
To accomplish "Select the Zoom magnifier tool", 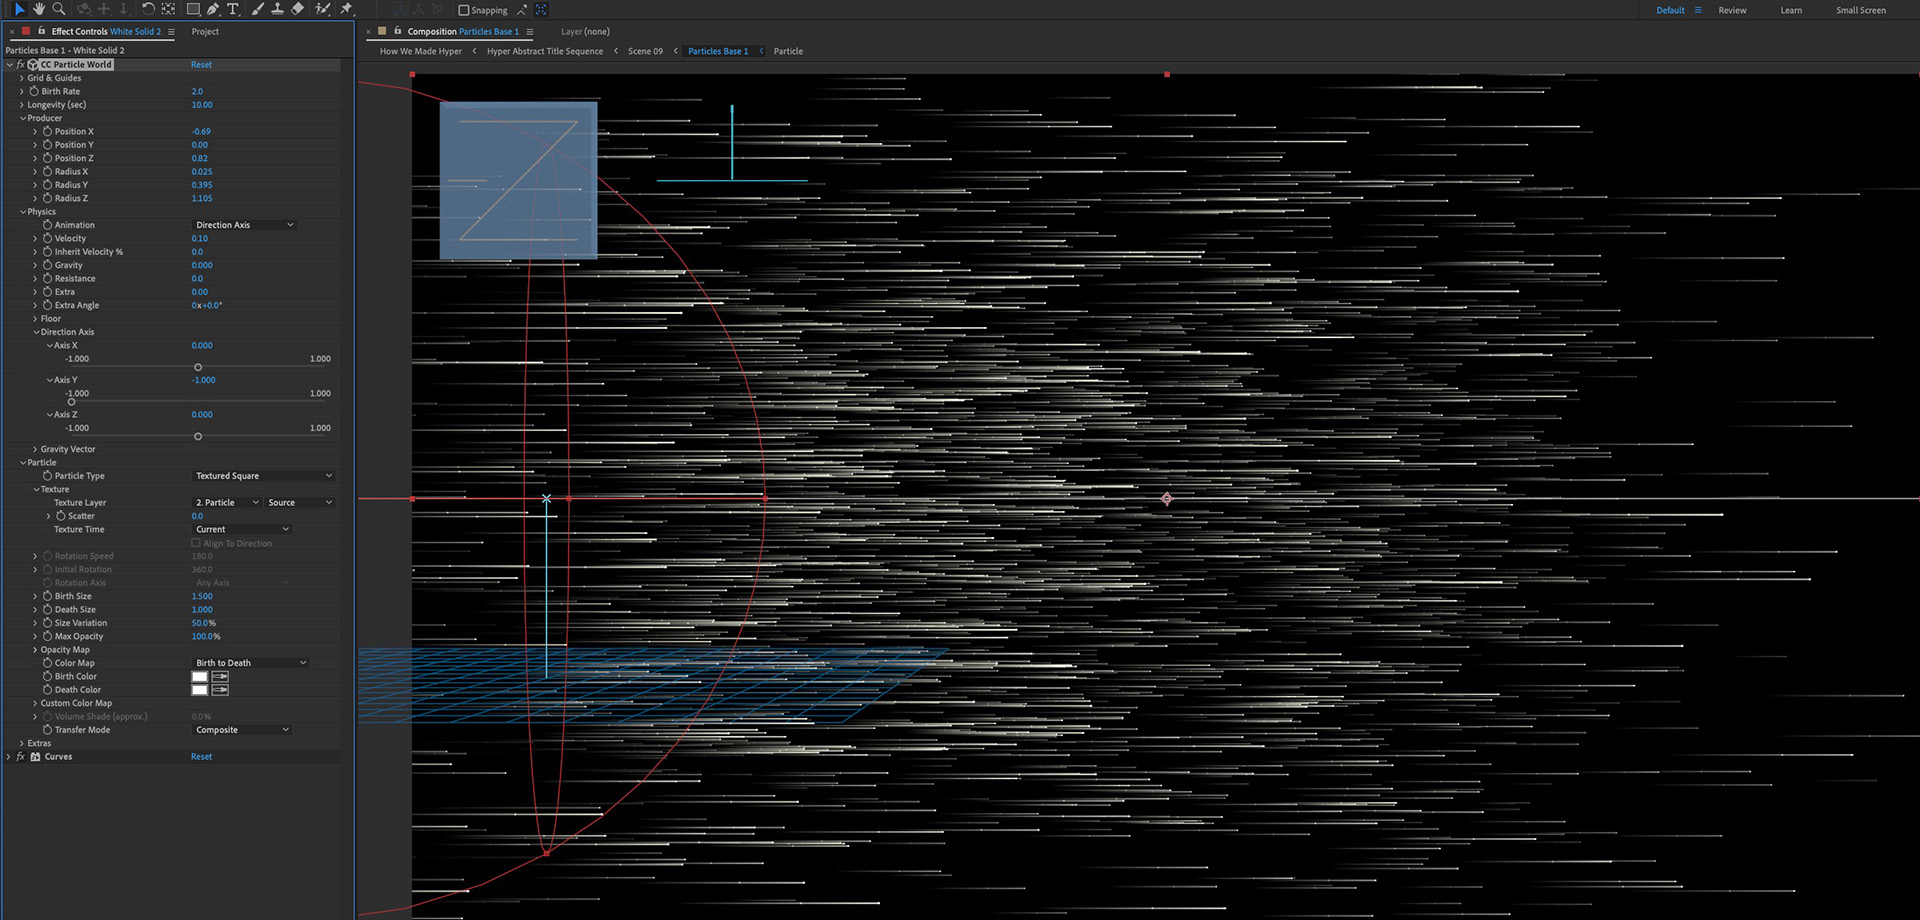I will tap(59, 9).
